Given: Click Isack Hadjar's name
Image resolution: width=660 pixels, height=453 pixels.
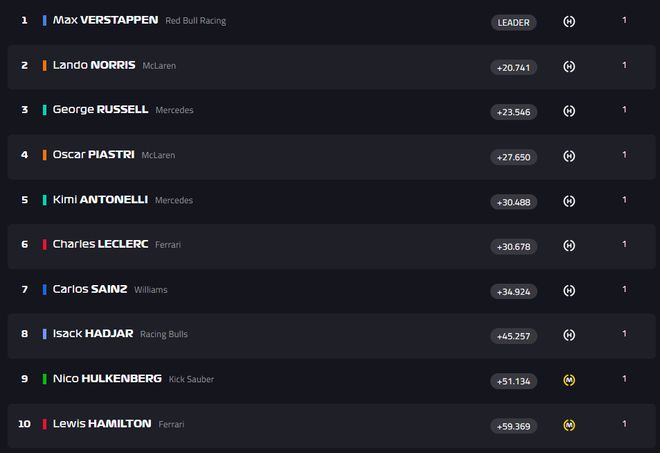Looking at the screenshot, I should (x=93, y=334).
